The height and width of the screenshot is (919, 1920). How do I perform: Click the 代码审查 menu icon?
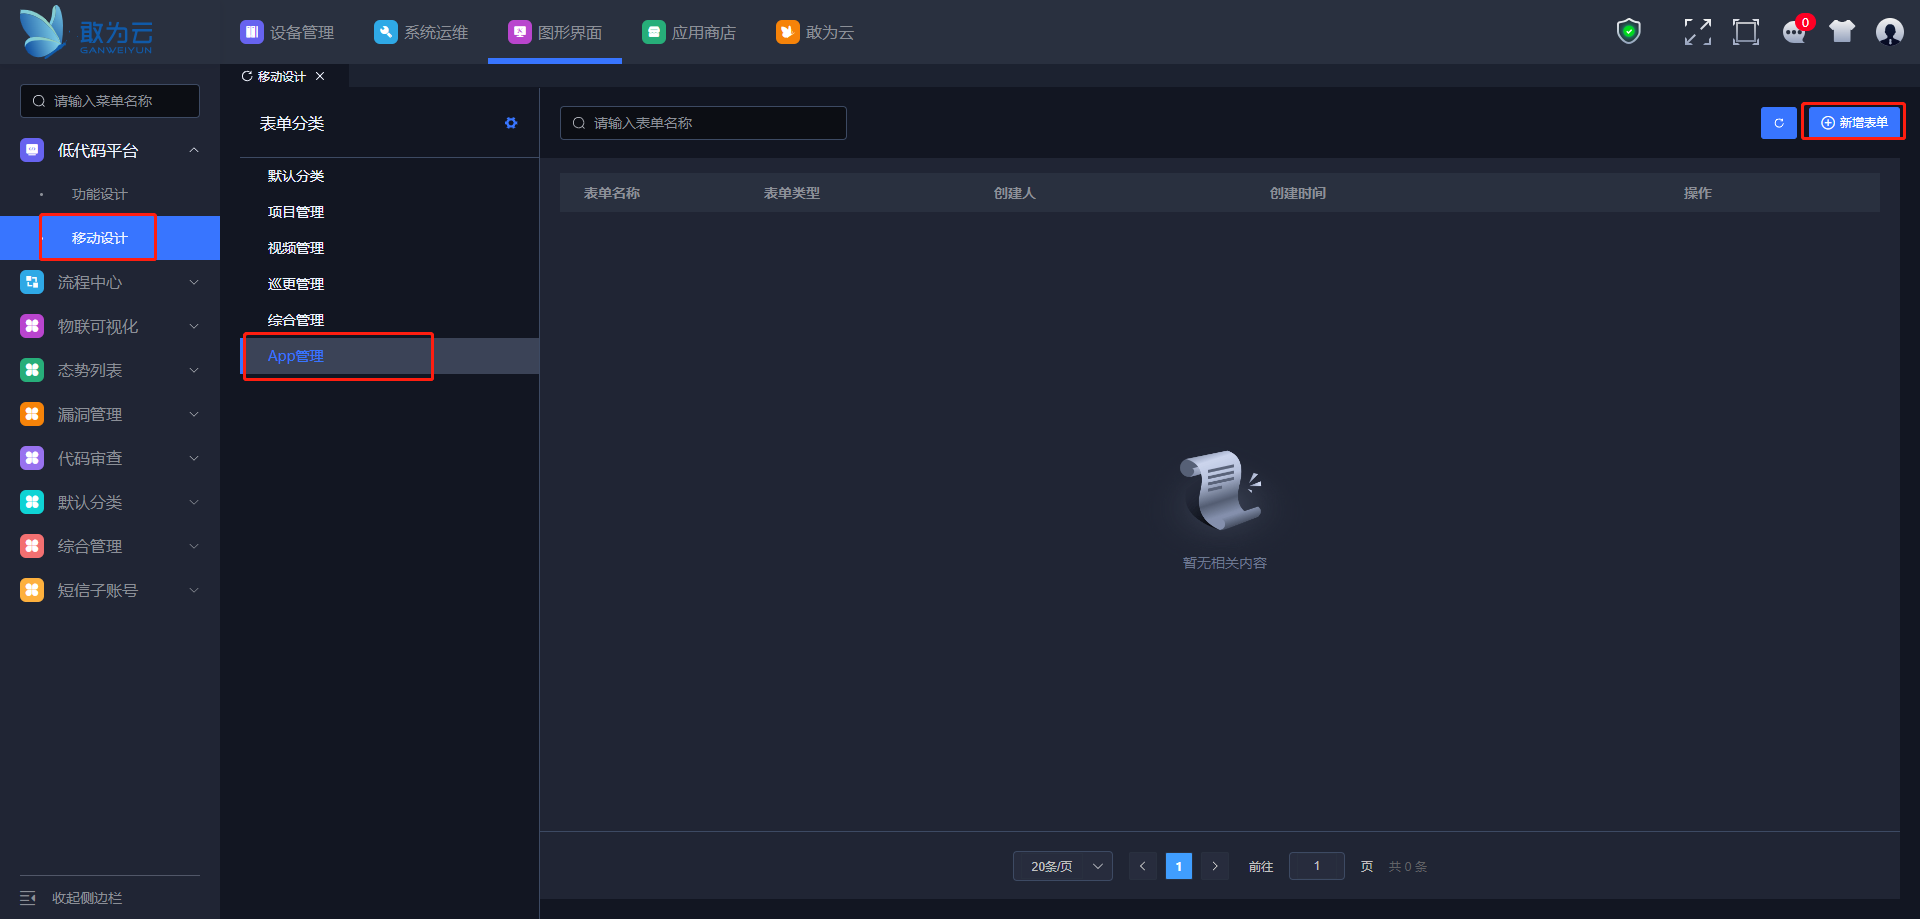[x=32, y=458]
